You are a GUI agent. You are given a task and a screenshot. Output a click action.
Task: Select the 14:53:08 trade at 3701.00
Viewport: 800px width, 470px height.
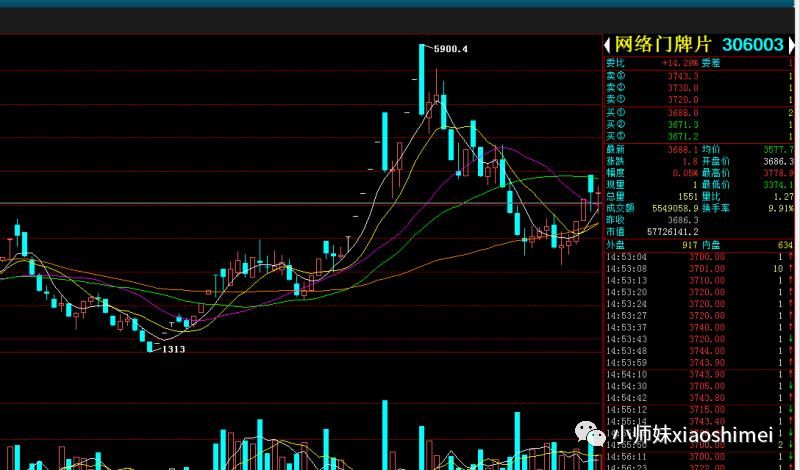(707, 269)
